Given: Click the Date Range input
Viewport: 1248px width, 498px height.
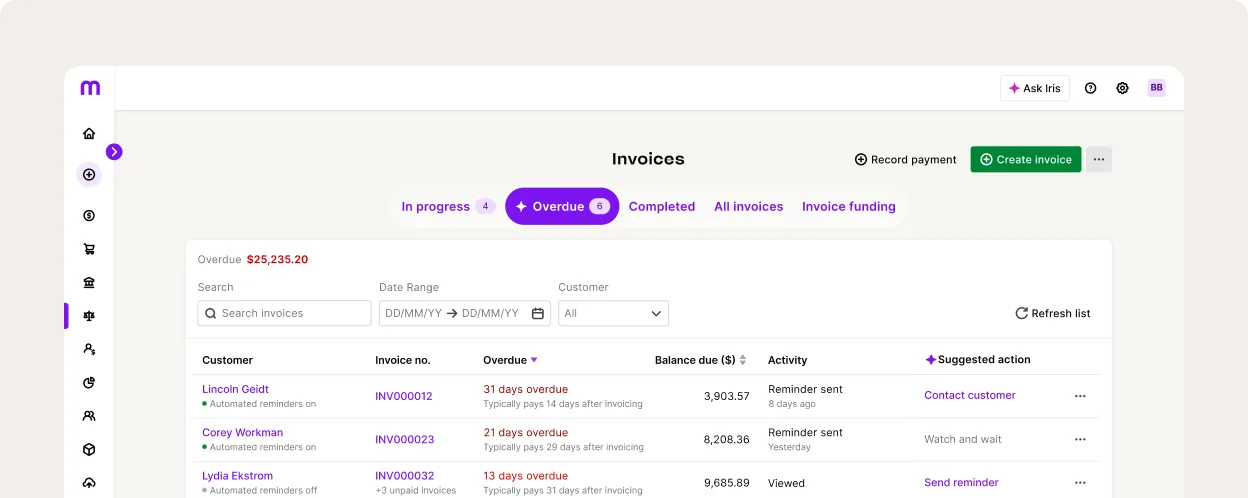Looking at the screenshot, I should (464, 313).
